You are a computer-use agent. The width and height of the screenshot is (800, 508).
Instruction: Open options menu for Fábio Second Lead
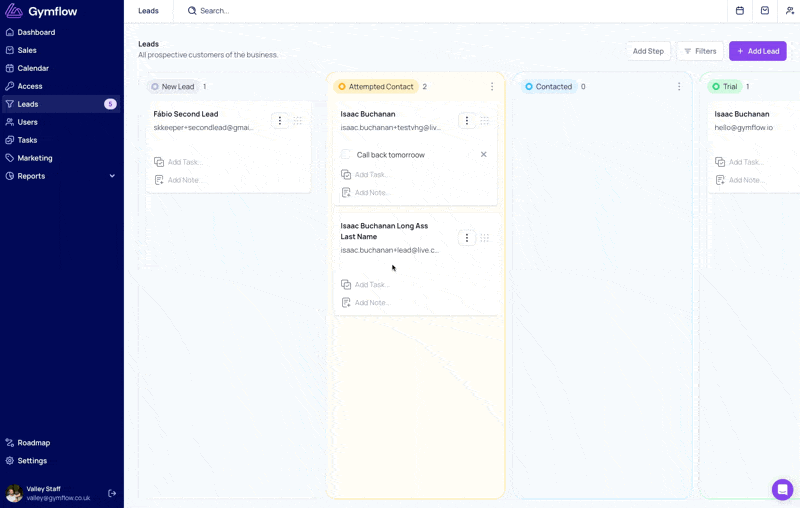(280, 121)
